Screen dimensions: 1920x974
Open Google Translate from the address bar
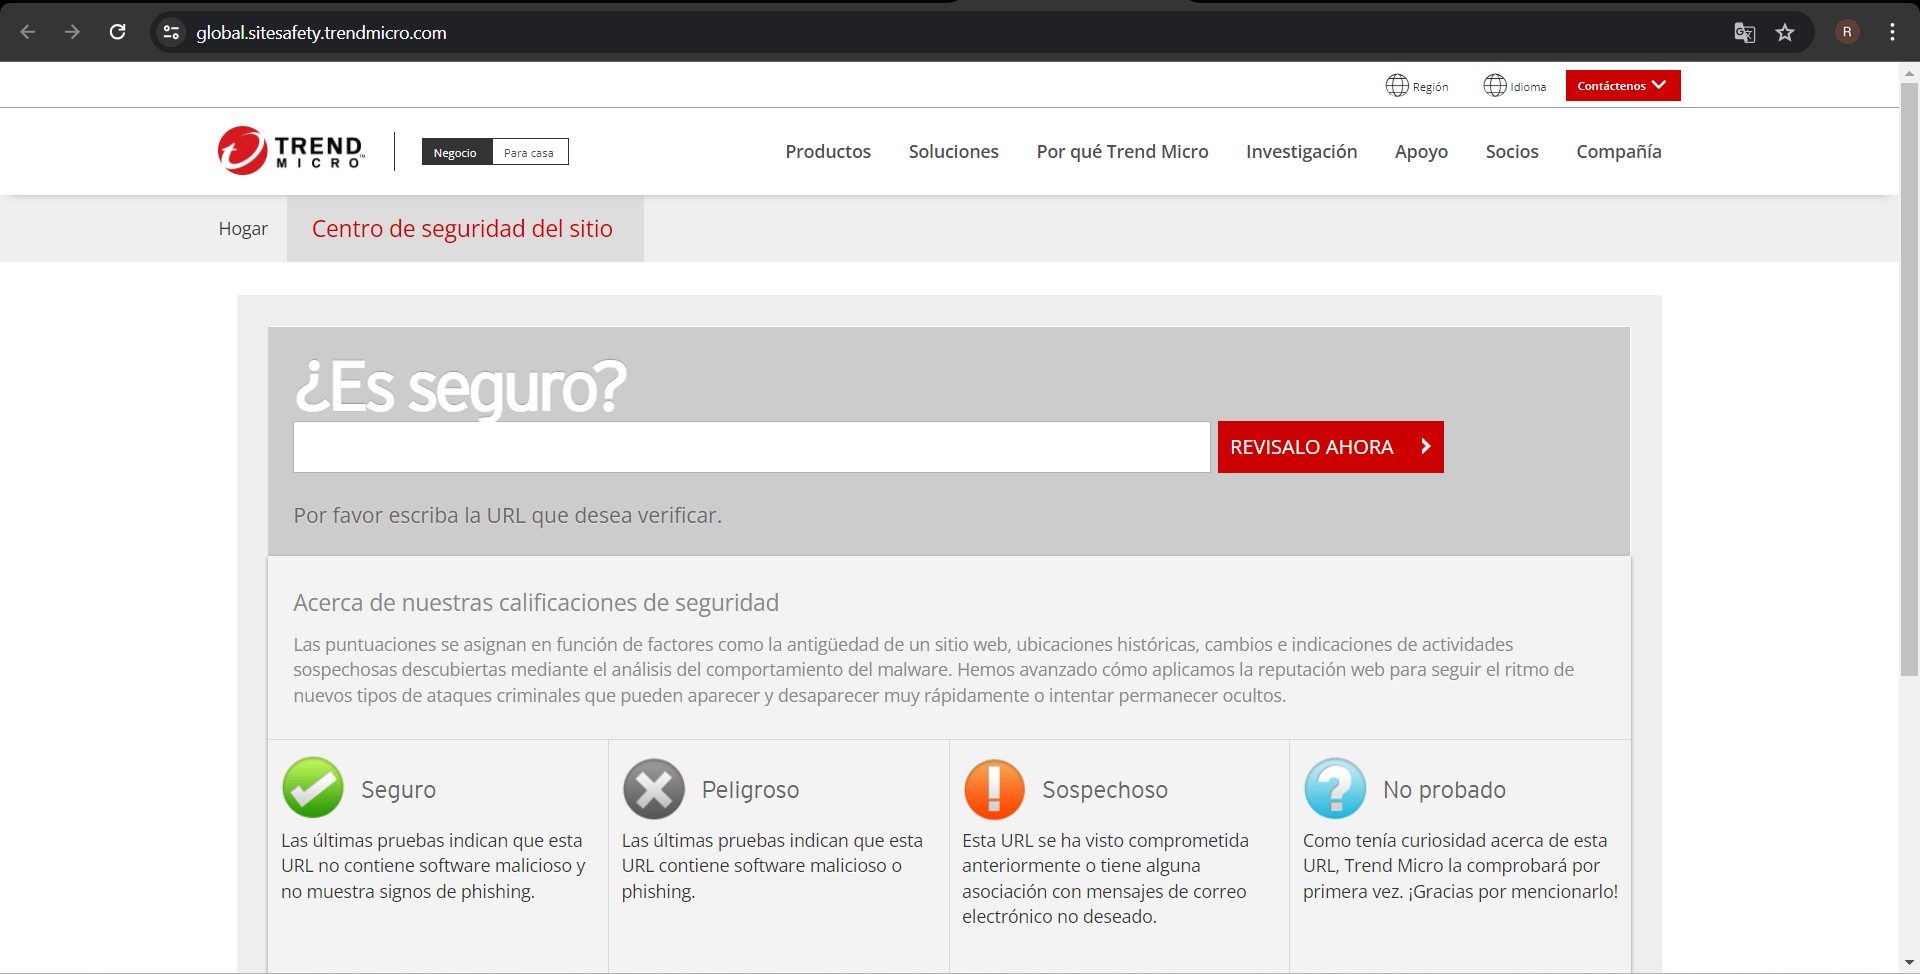[1744, 32]
